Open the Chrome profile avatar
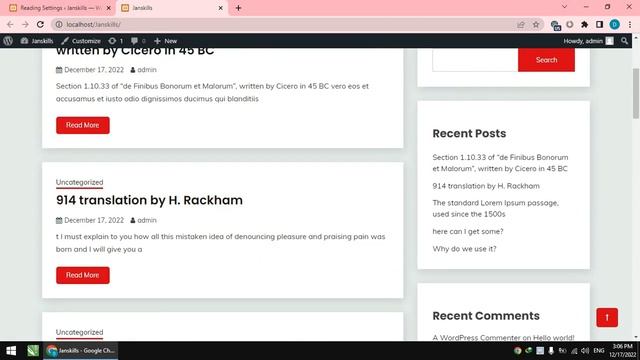This screenshot has height=360, width=640. click(x=614, y=24)
